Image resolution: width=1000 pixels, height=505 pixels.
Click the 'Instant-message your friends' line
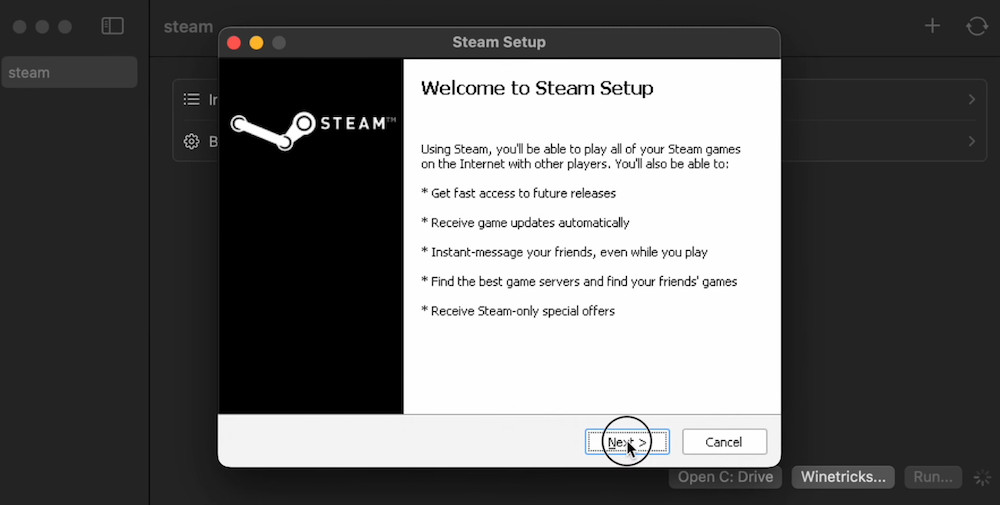pos(564,252)
